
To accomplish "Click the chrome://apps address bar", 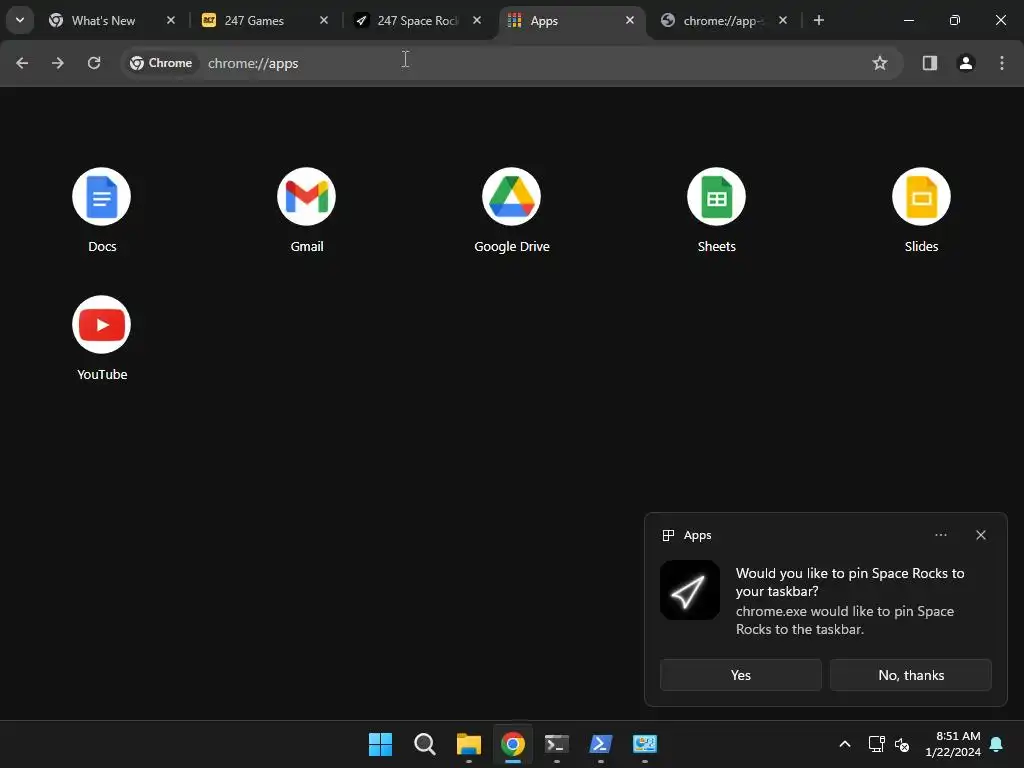I will pyautogui.click(x=511, y=63).
